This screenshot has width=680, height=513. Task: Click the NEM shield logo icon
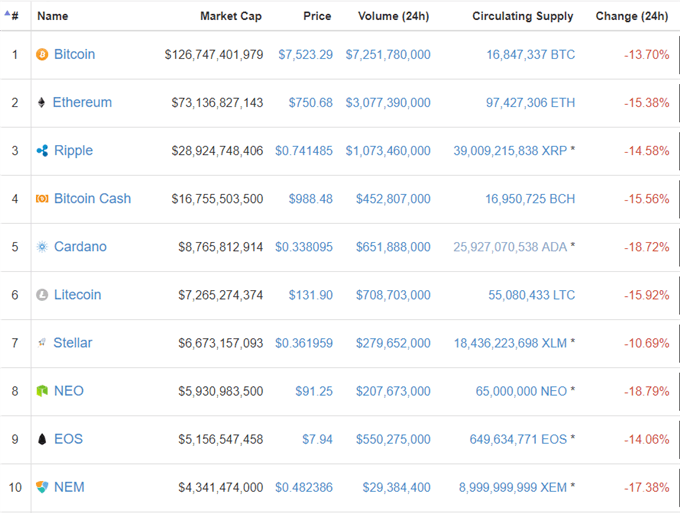click(x=42, y=487)
